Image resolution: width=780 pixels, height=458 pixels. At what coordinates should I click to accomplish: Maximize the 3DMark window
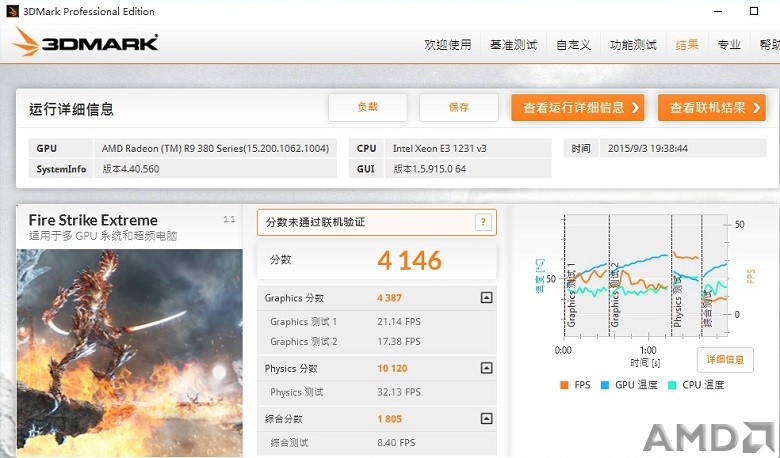754,11
